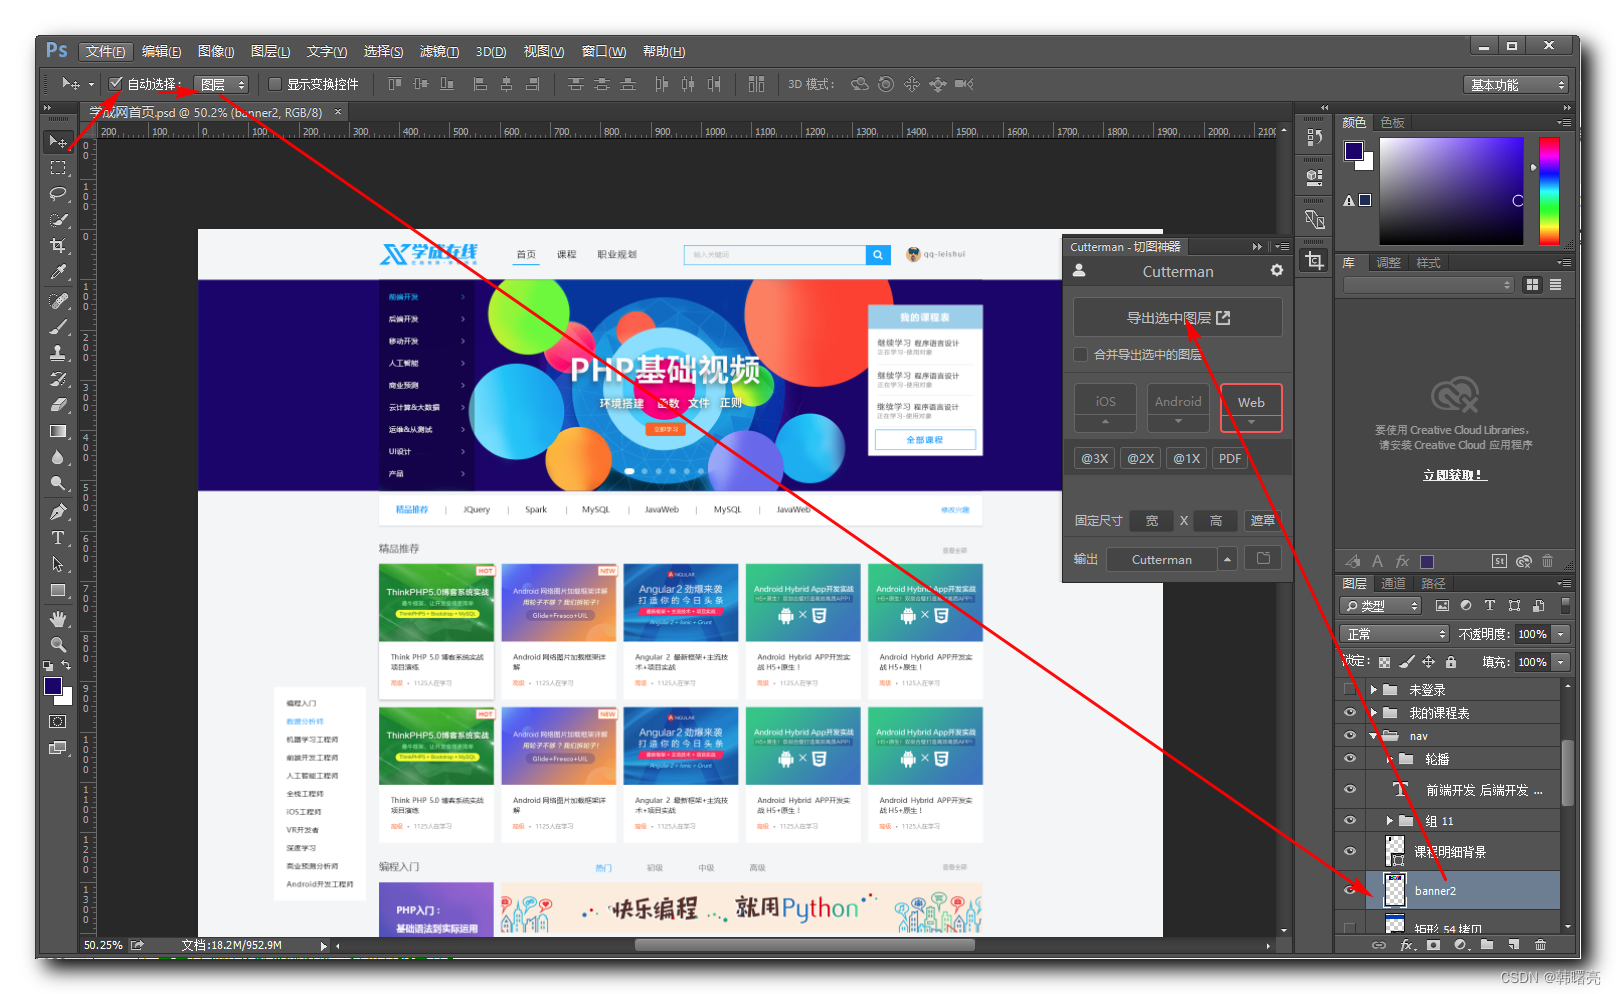Select the Crop tool in the toolbox
This screenshot has height=994, width=1616.
(x=58, y=246)
